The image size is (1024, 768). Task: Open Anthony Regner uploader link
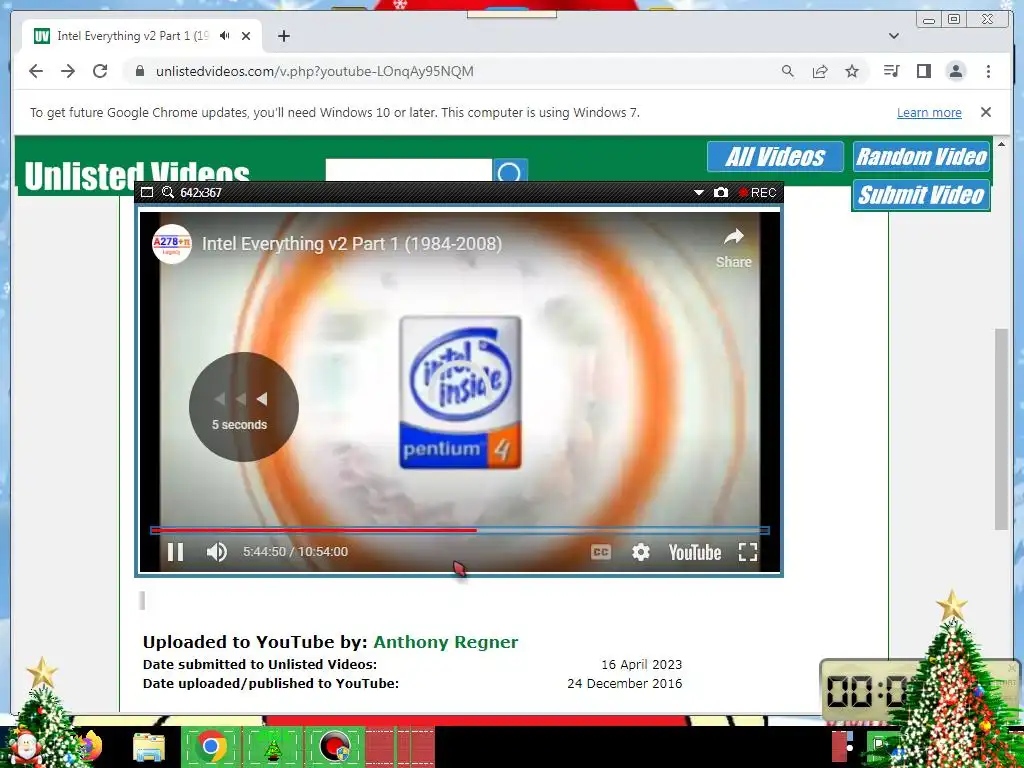click(x=445, y=642)
